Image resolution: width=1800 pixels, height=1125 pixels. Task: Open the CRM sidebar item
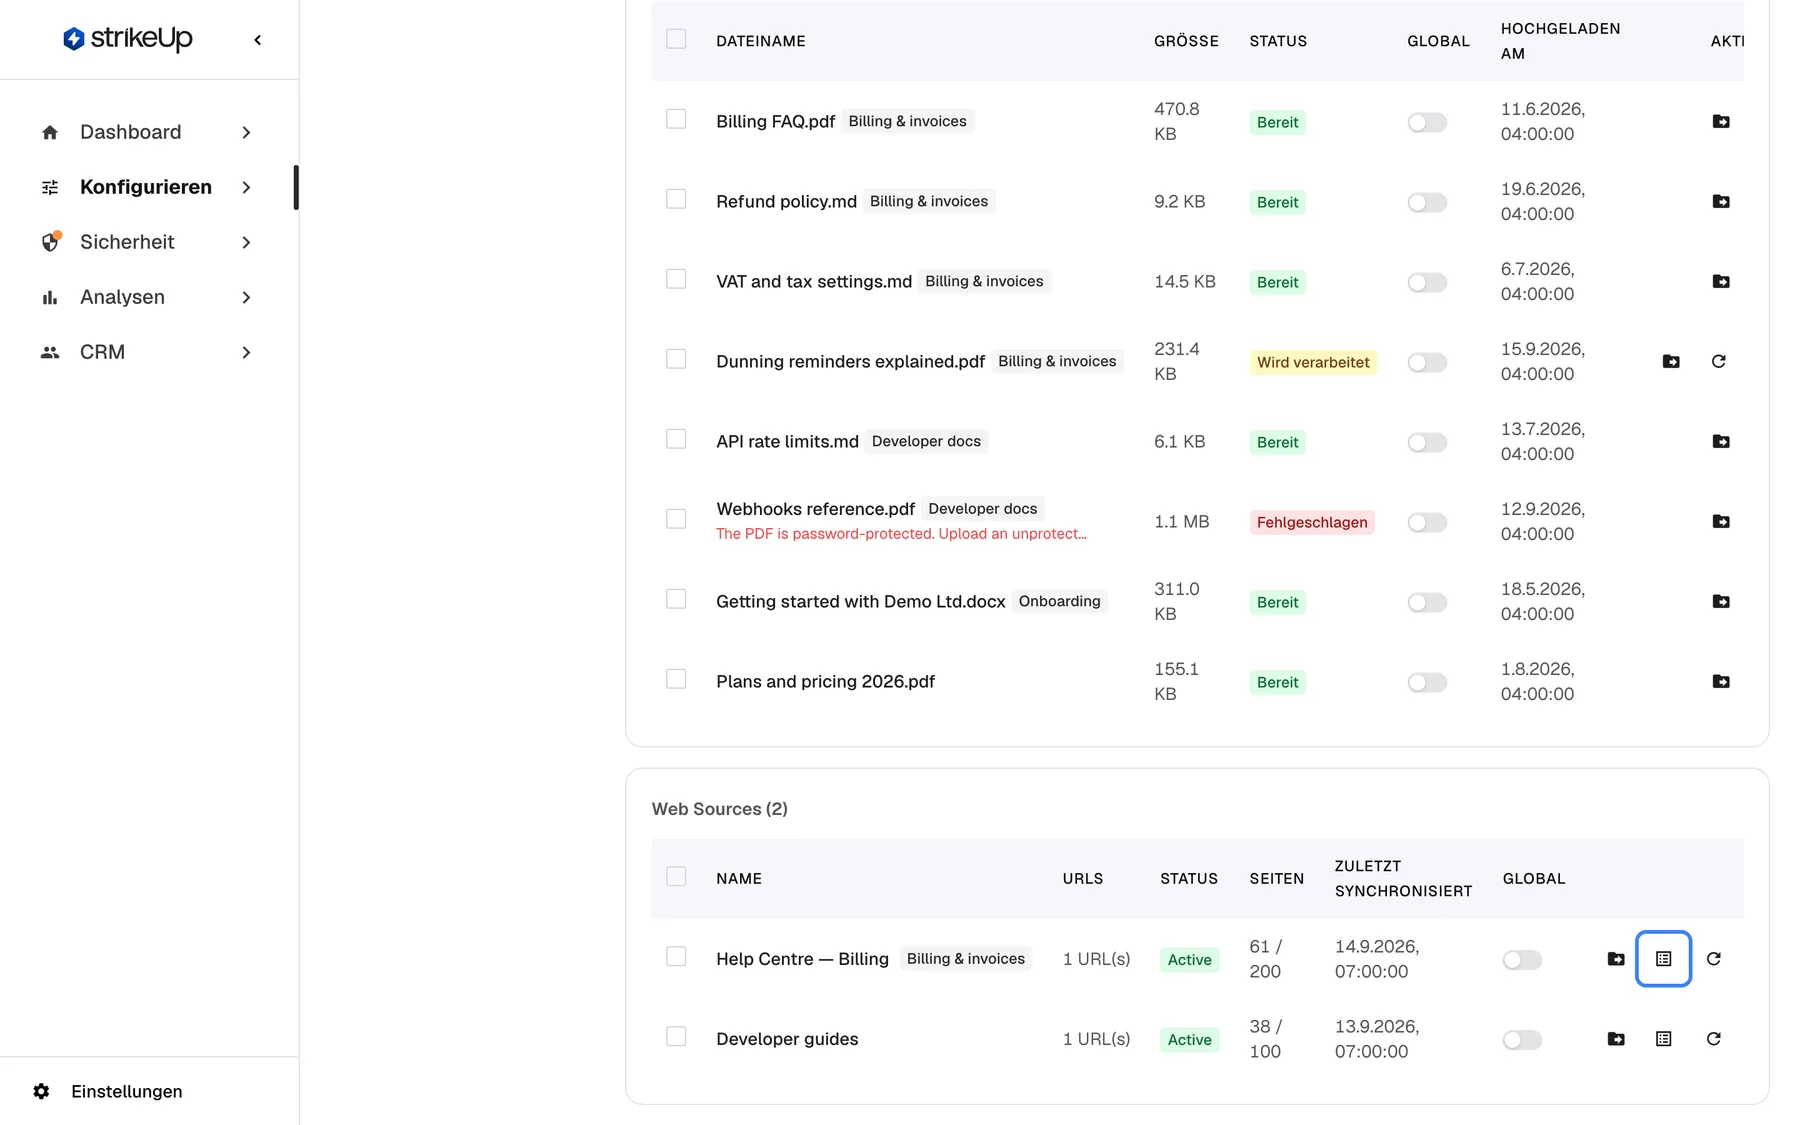pyautogui.click(x=102, y=352)
